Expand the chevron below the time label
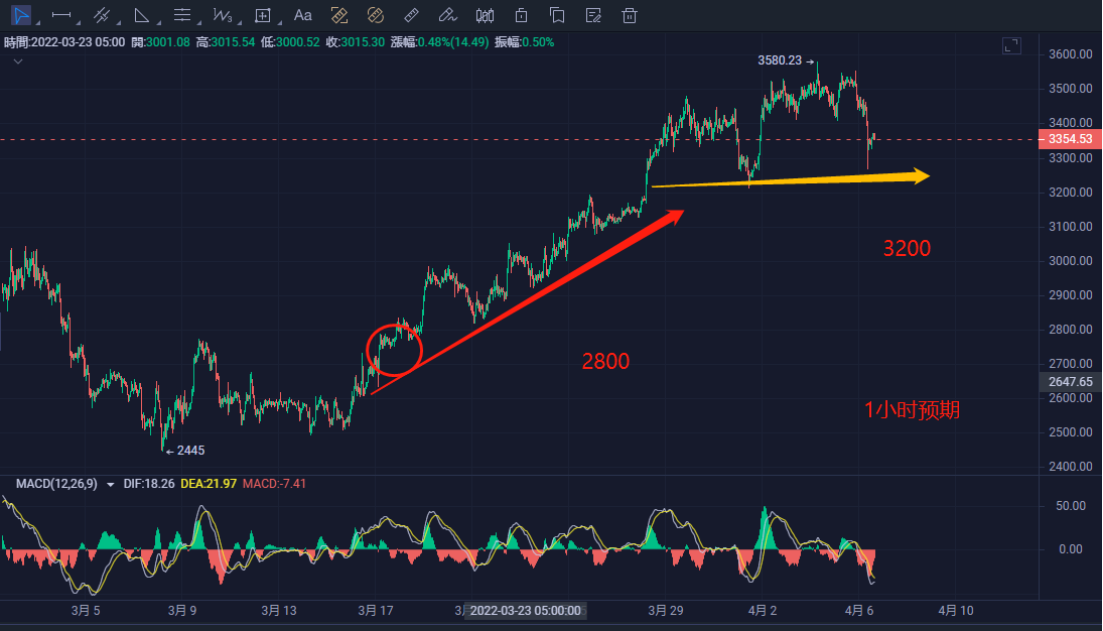 [x=17, y=61]
